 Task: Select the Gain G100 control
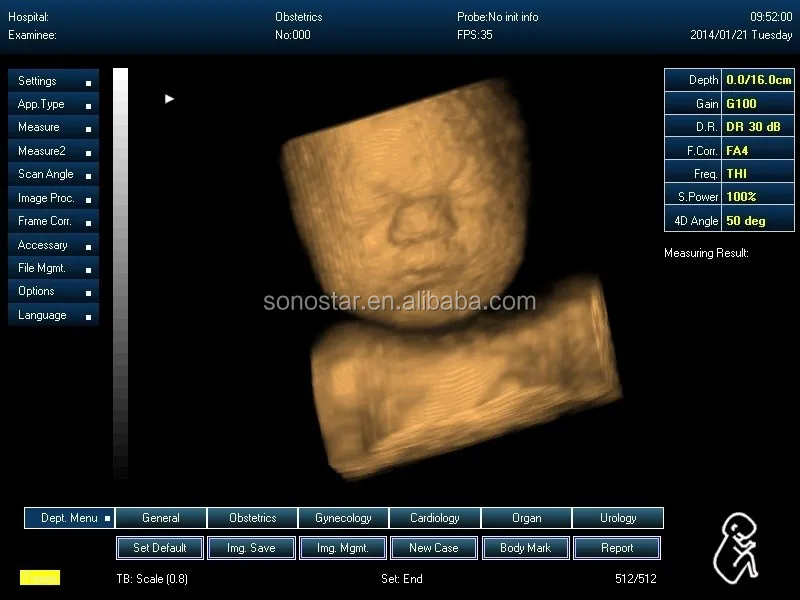point(728,103)
